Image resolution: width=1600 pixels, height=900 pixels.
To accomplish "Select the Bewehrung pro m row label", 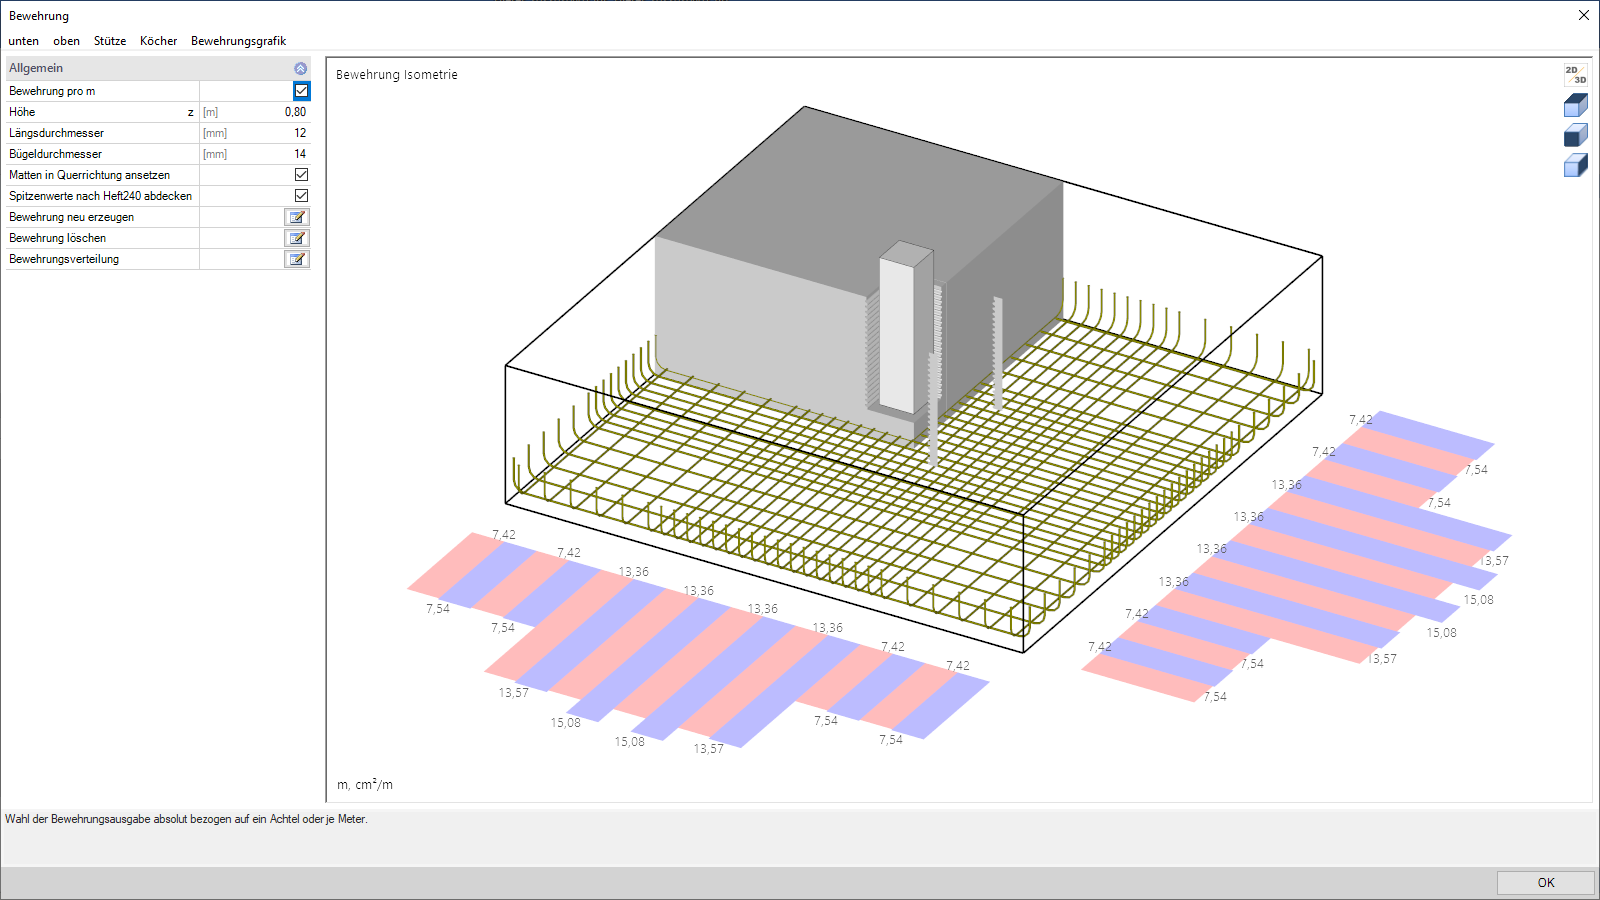I will [52, 91].
